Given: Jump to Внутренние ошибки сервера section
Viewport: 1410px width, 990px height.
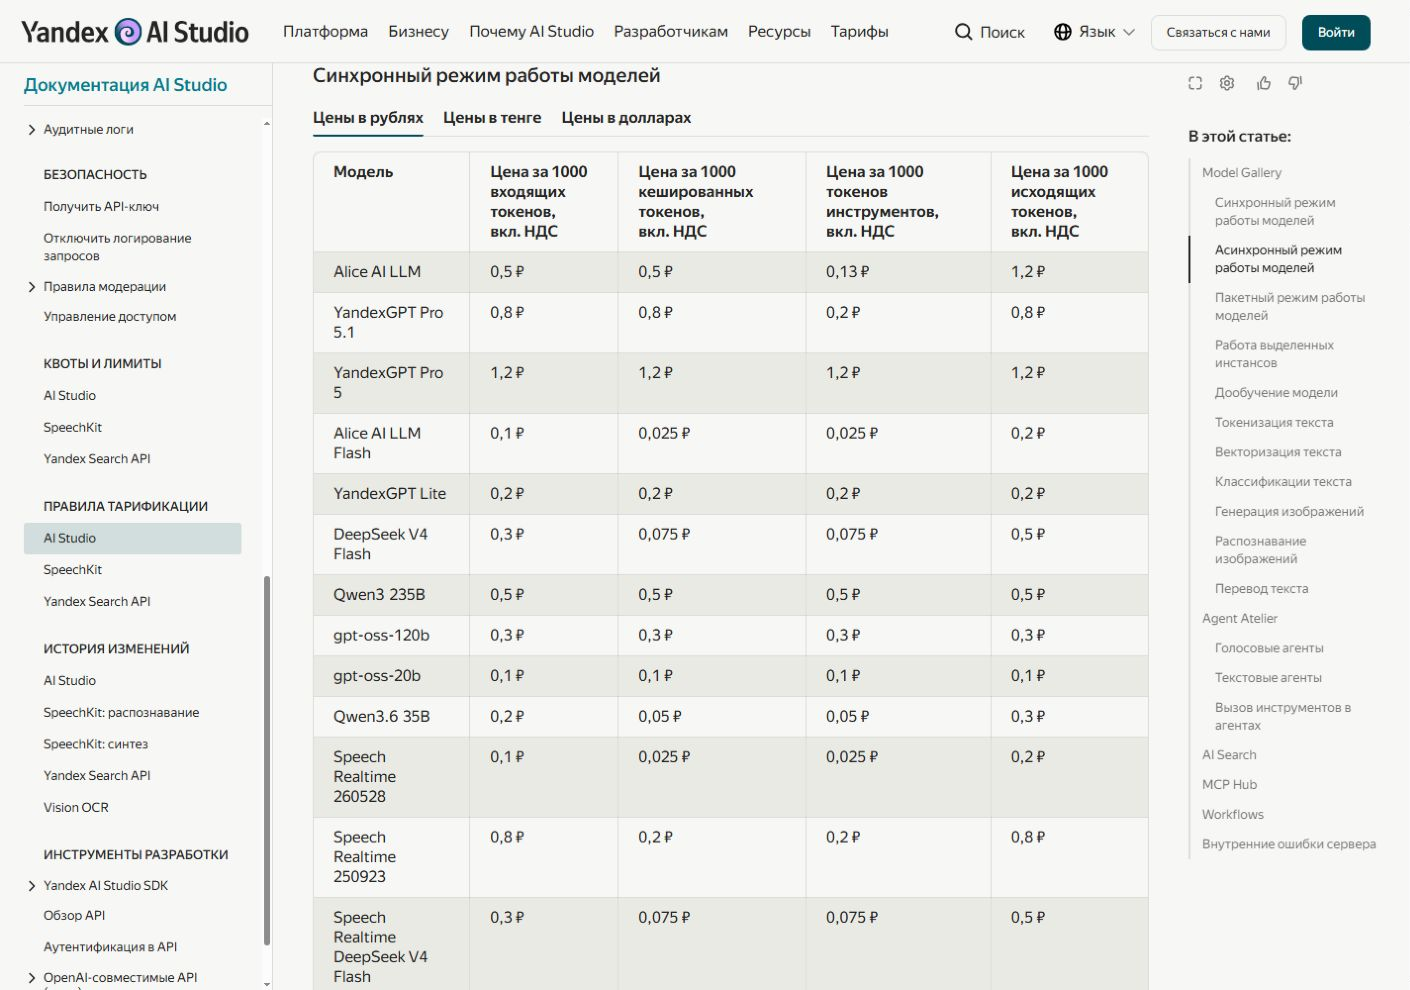Looking at the screenshot, I should 1289,844.
